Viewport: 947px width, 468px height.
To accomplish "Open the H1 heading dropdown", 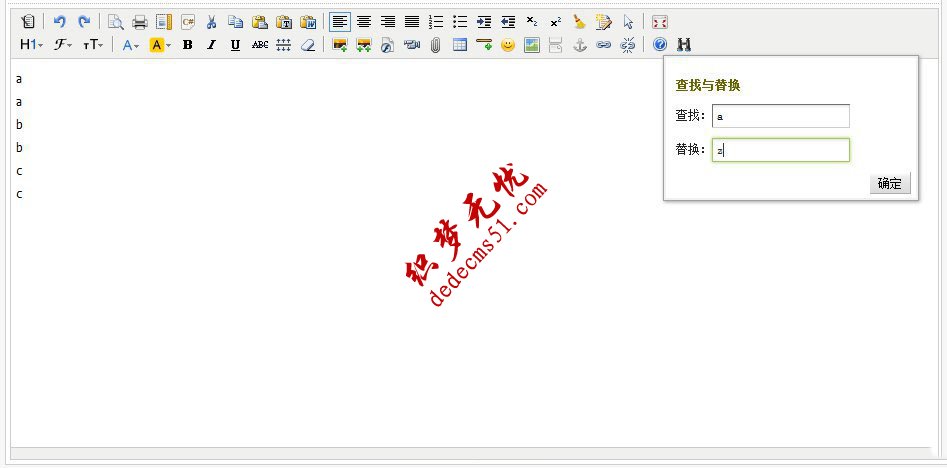I will [x=32, y=45].
